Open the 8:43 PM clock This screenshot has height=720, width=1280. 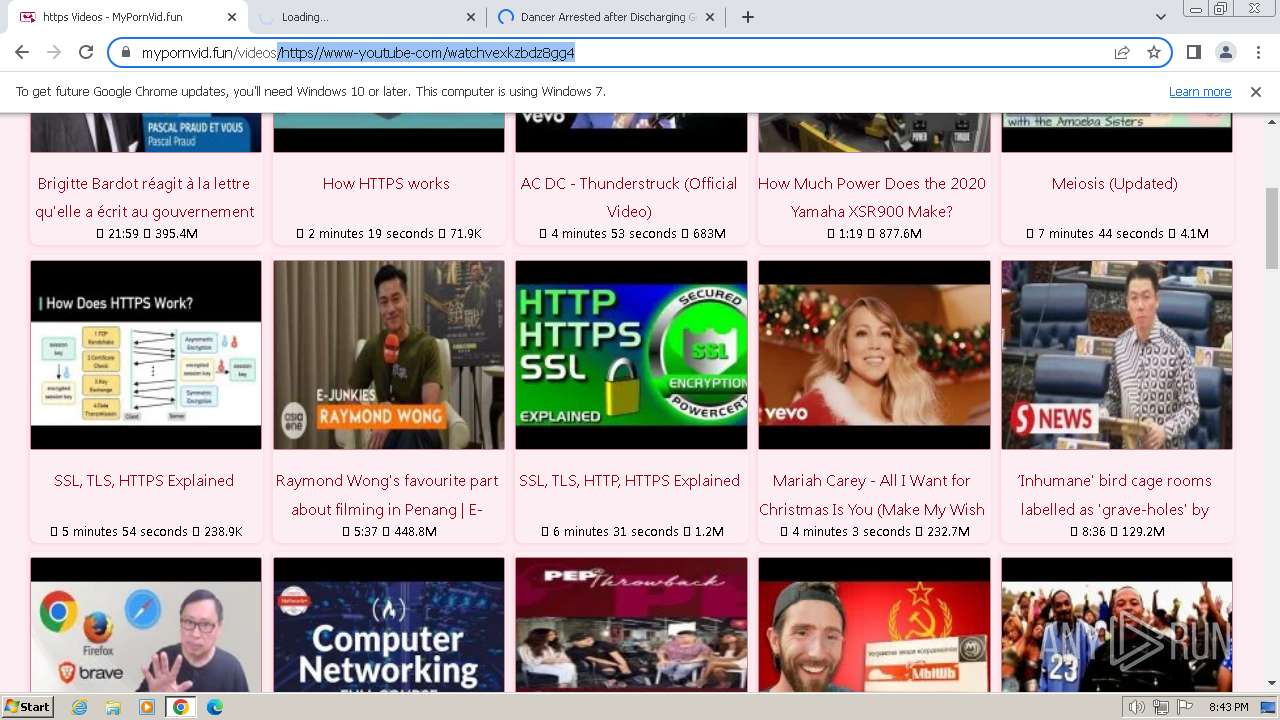pyautogui.click(x=1228, y=707)
